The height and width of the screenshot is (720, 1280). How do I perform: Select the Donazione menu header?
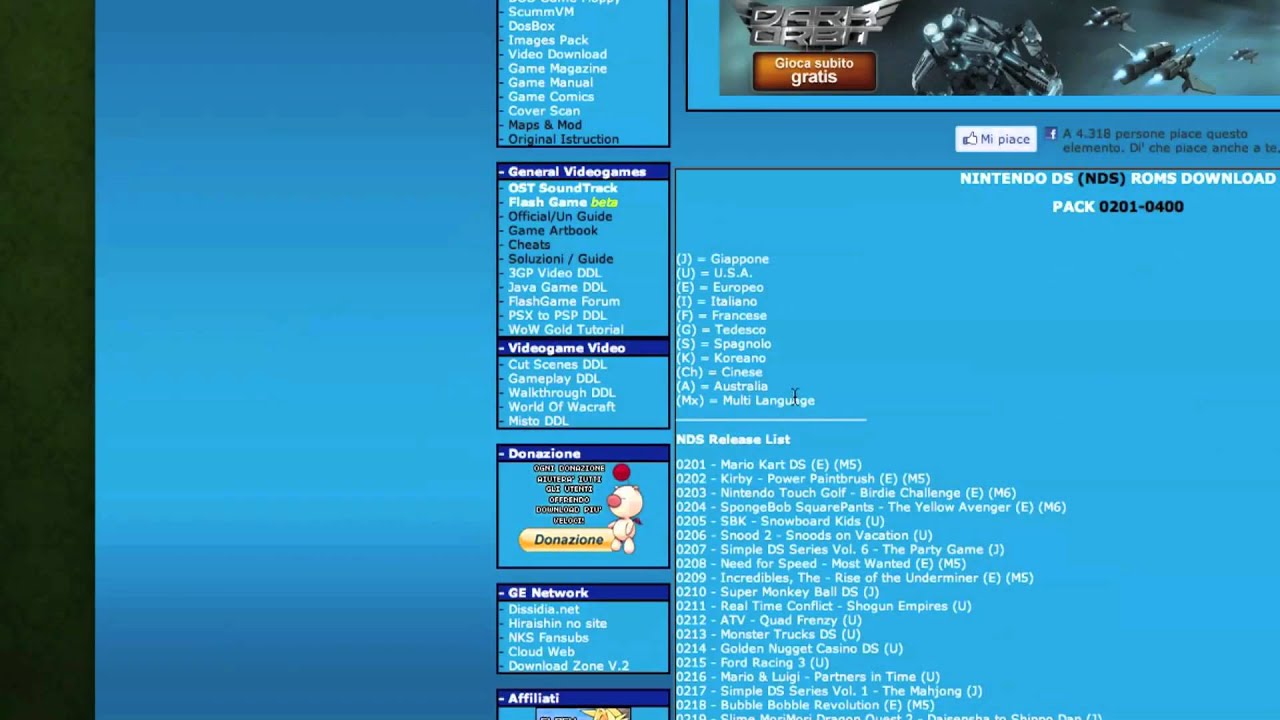583,454
